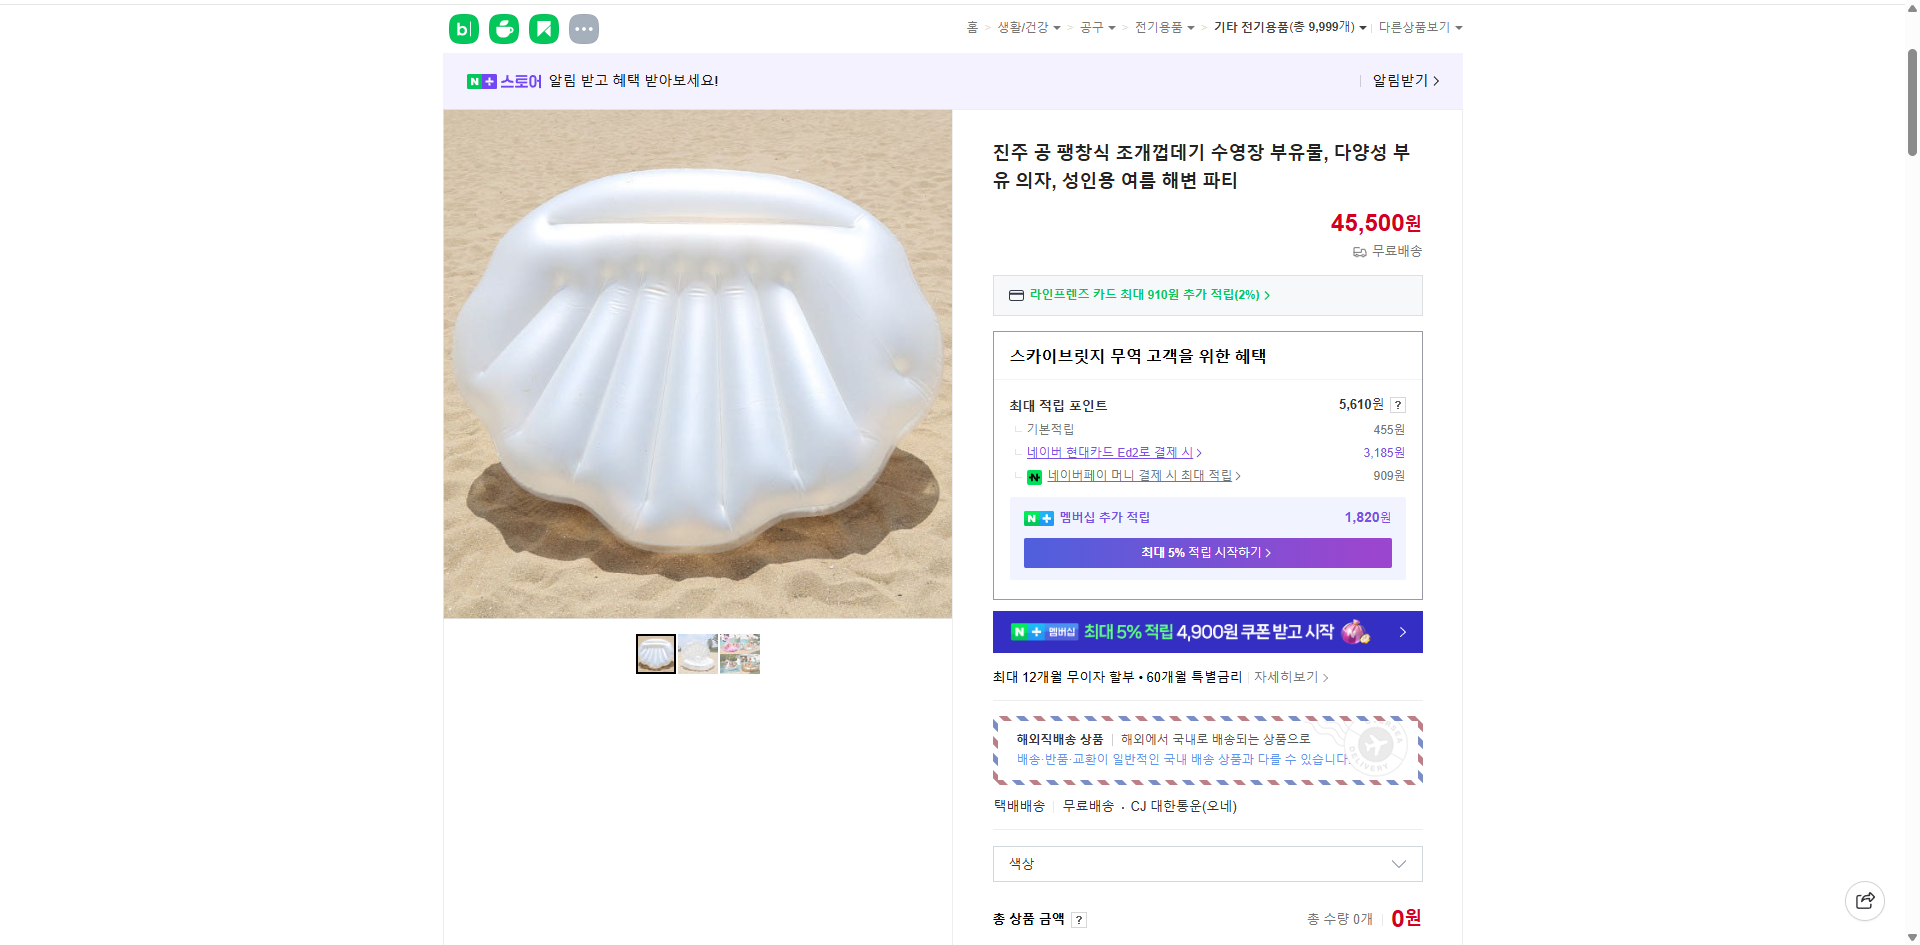Click the purple membership coupon banner
The width and height of the screenshot is (1920, 945).
tap(1206, 632)
